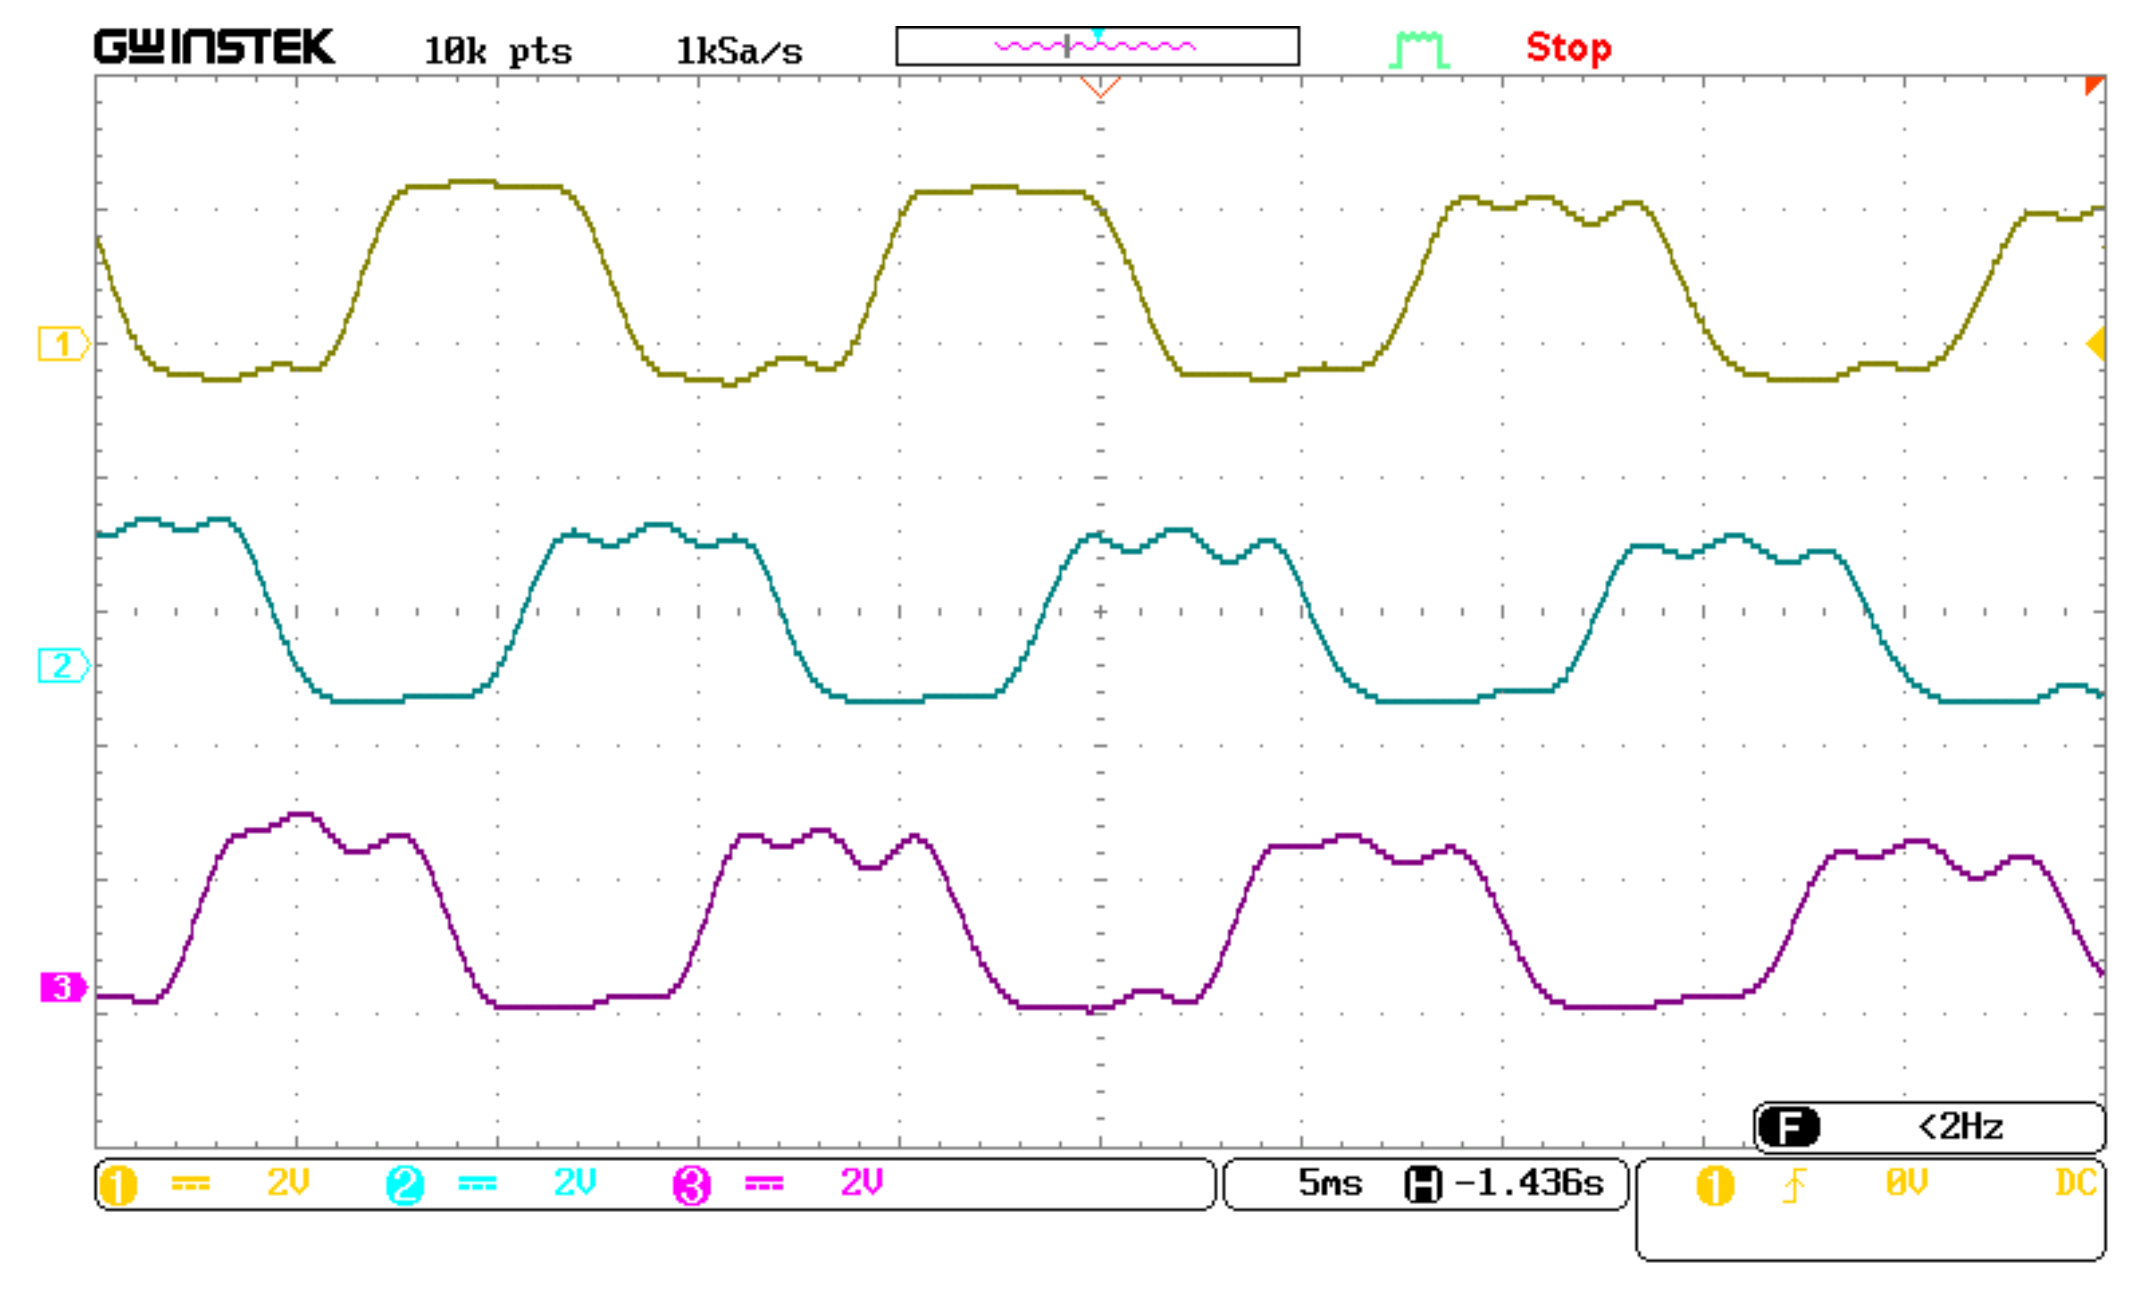Click the green peak-detect acquisition mode icon
Screen dimensions: 2140x1296
tap(1419, 48)
